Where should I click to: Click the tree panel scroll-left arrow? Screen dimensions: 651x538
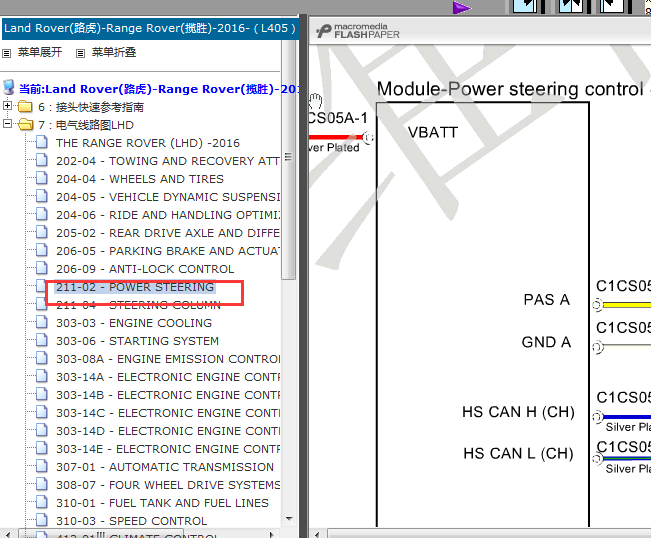pyautogui.click(x=7, y=534)
